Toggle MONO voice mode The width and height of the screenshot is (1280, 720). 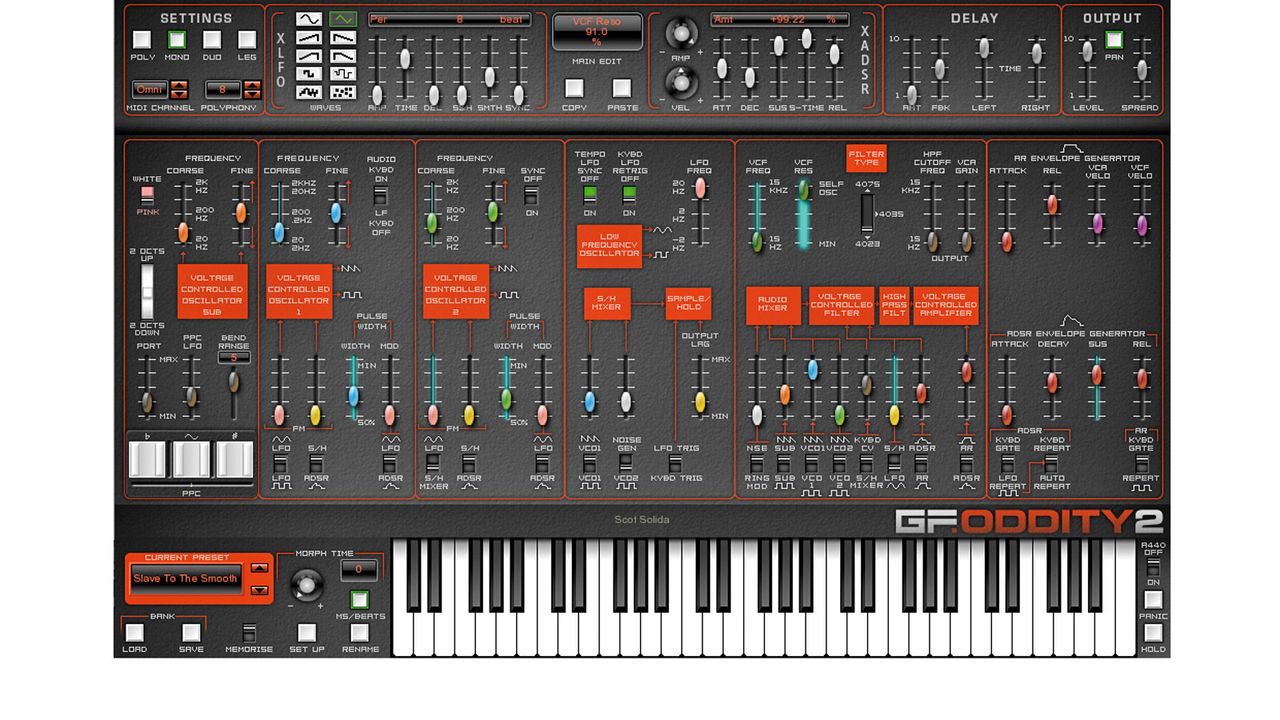coord(177,40)
